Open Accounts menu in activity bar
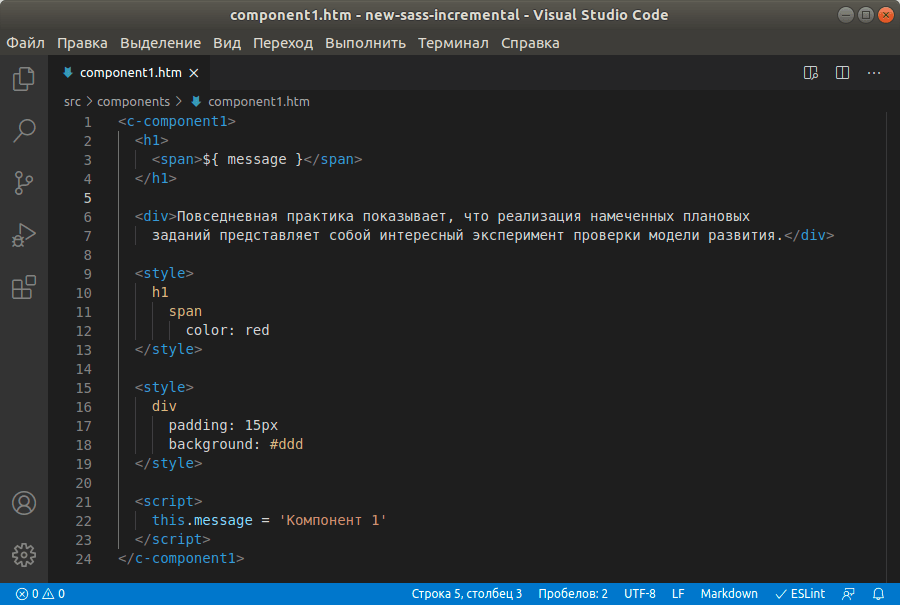 (24, 502)
